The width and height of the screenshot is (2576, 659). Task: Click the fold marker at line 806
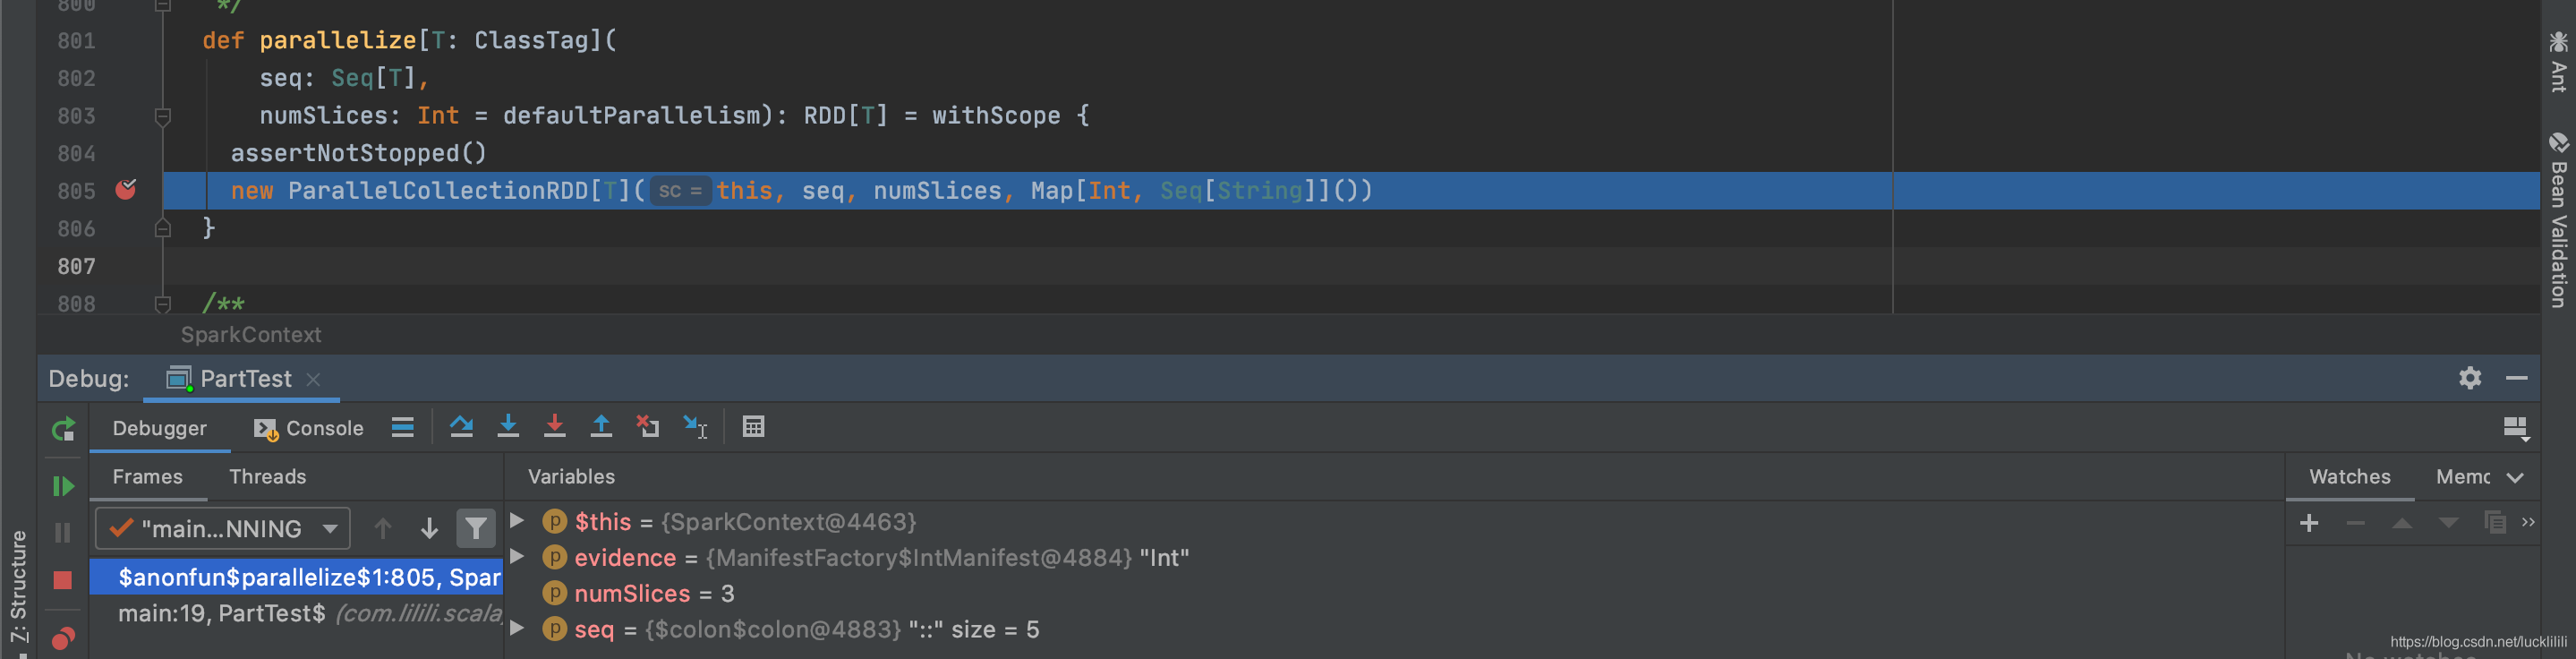click(x=163, y=228)
